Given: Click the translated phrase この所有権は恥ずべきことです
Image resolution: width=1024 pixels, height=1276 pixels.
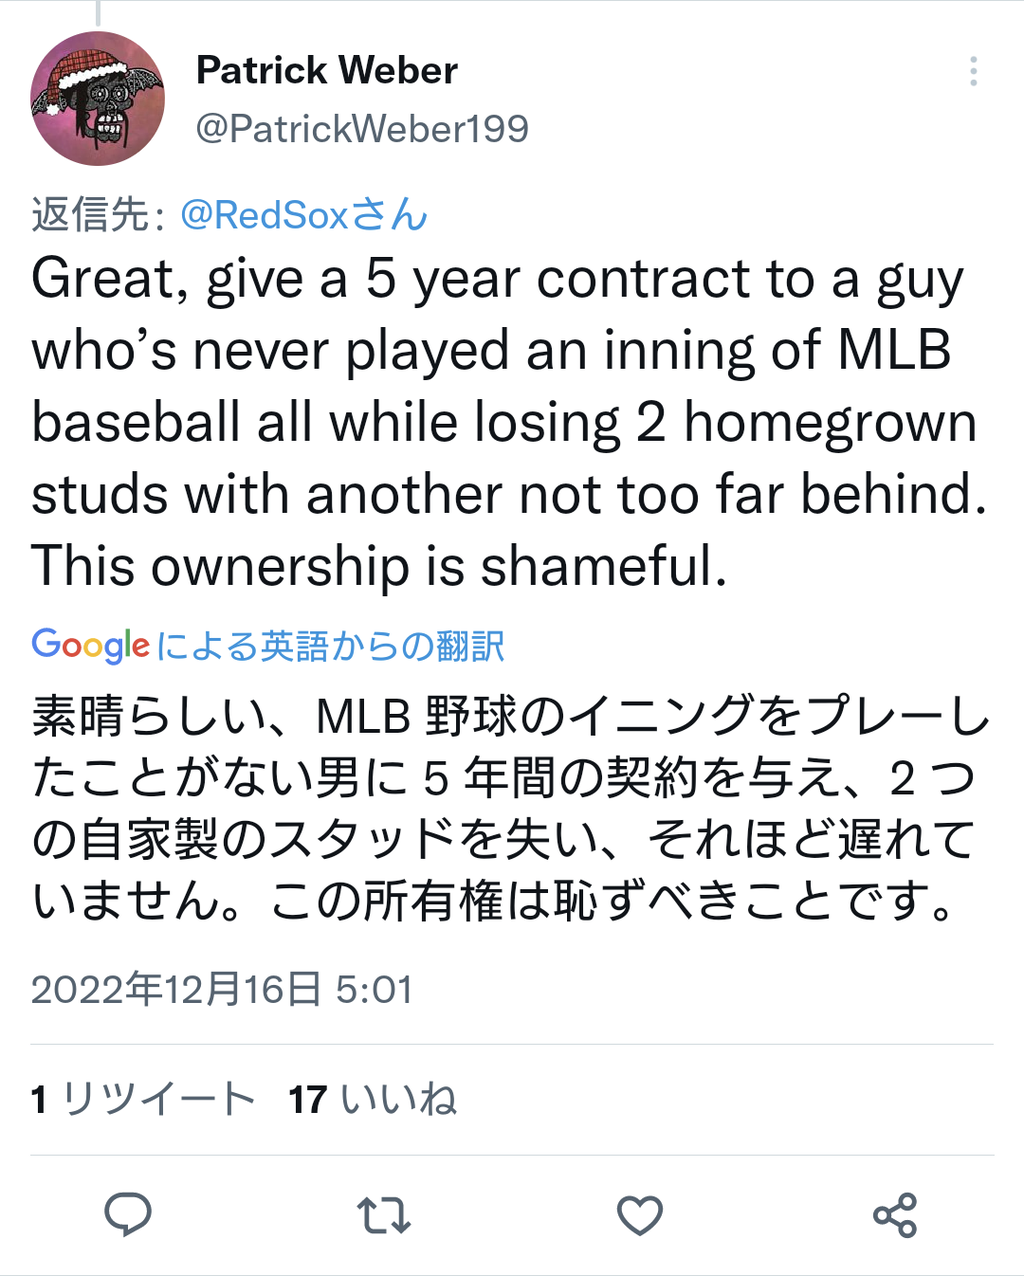Looking at the screenshot, I should (612, 901).
